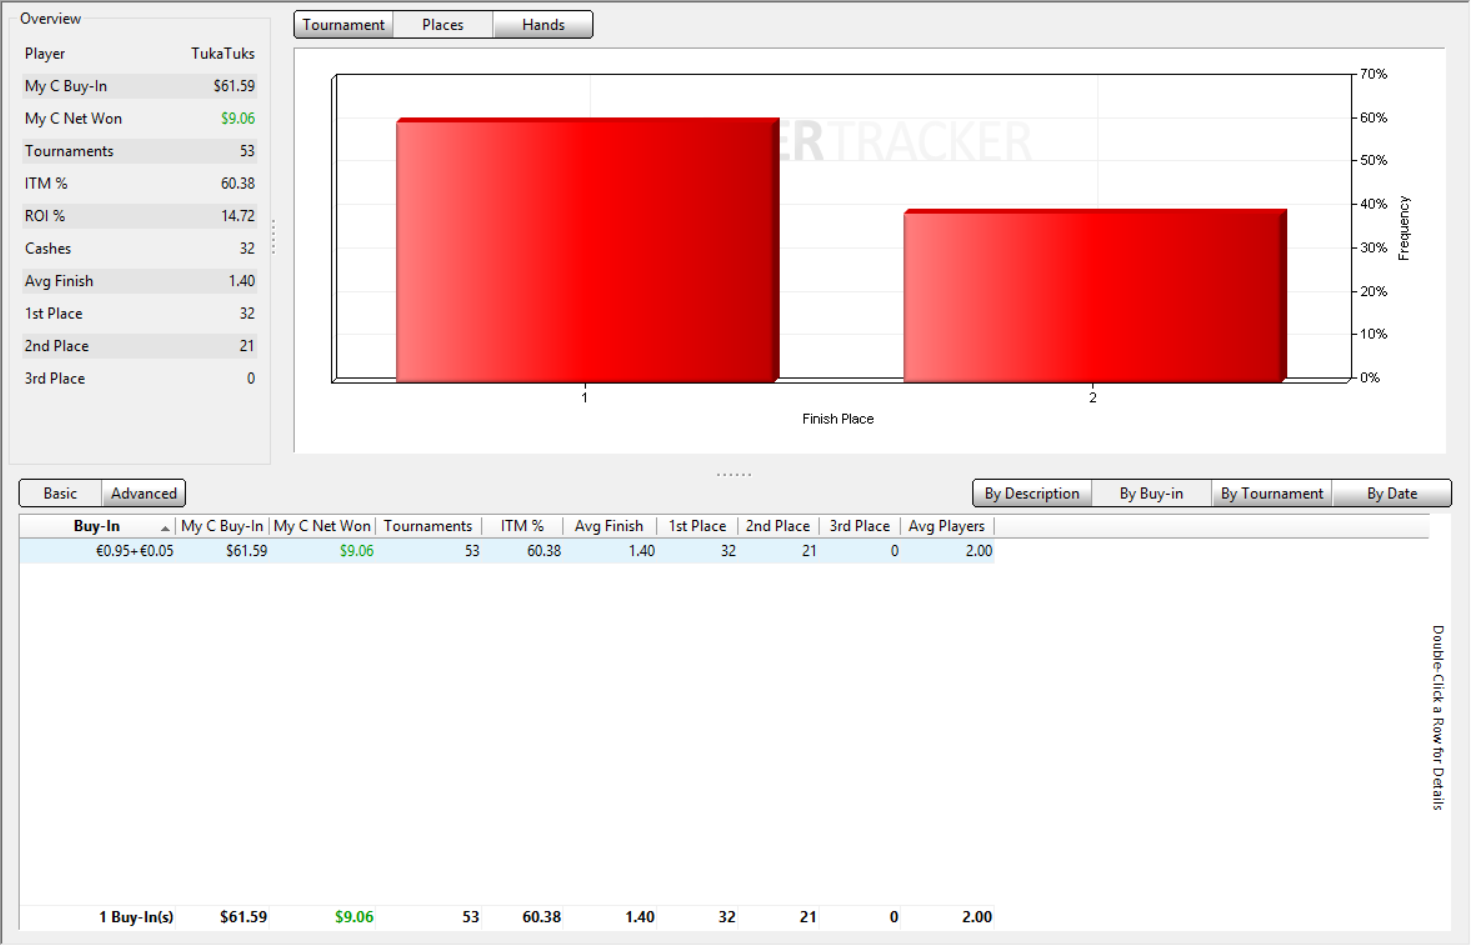
Task: Sort by Tournaments column header
Action: 428,526
